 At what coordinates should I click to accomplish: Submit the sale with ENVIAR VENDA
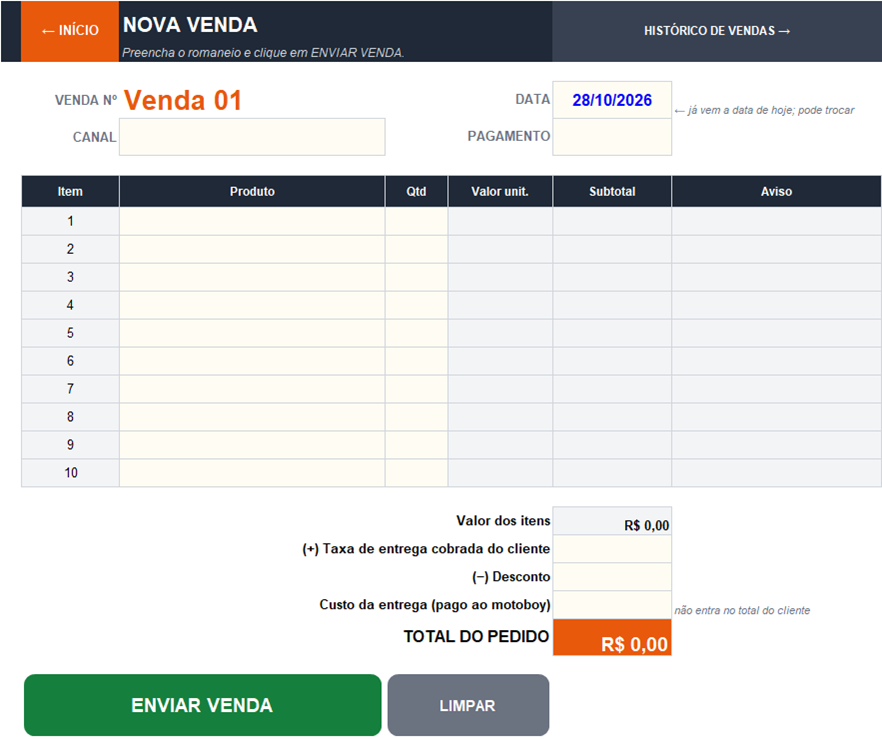point(202,705)
